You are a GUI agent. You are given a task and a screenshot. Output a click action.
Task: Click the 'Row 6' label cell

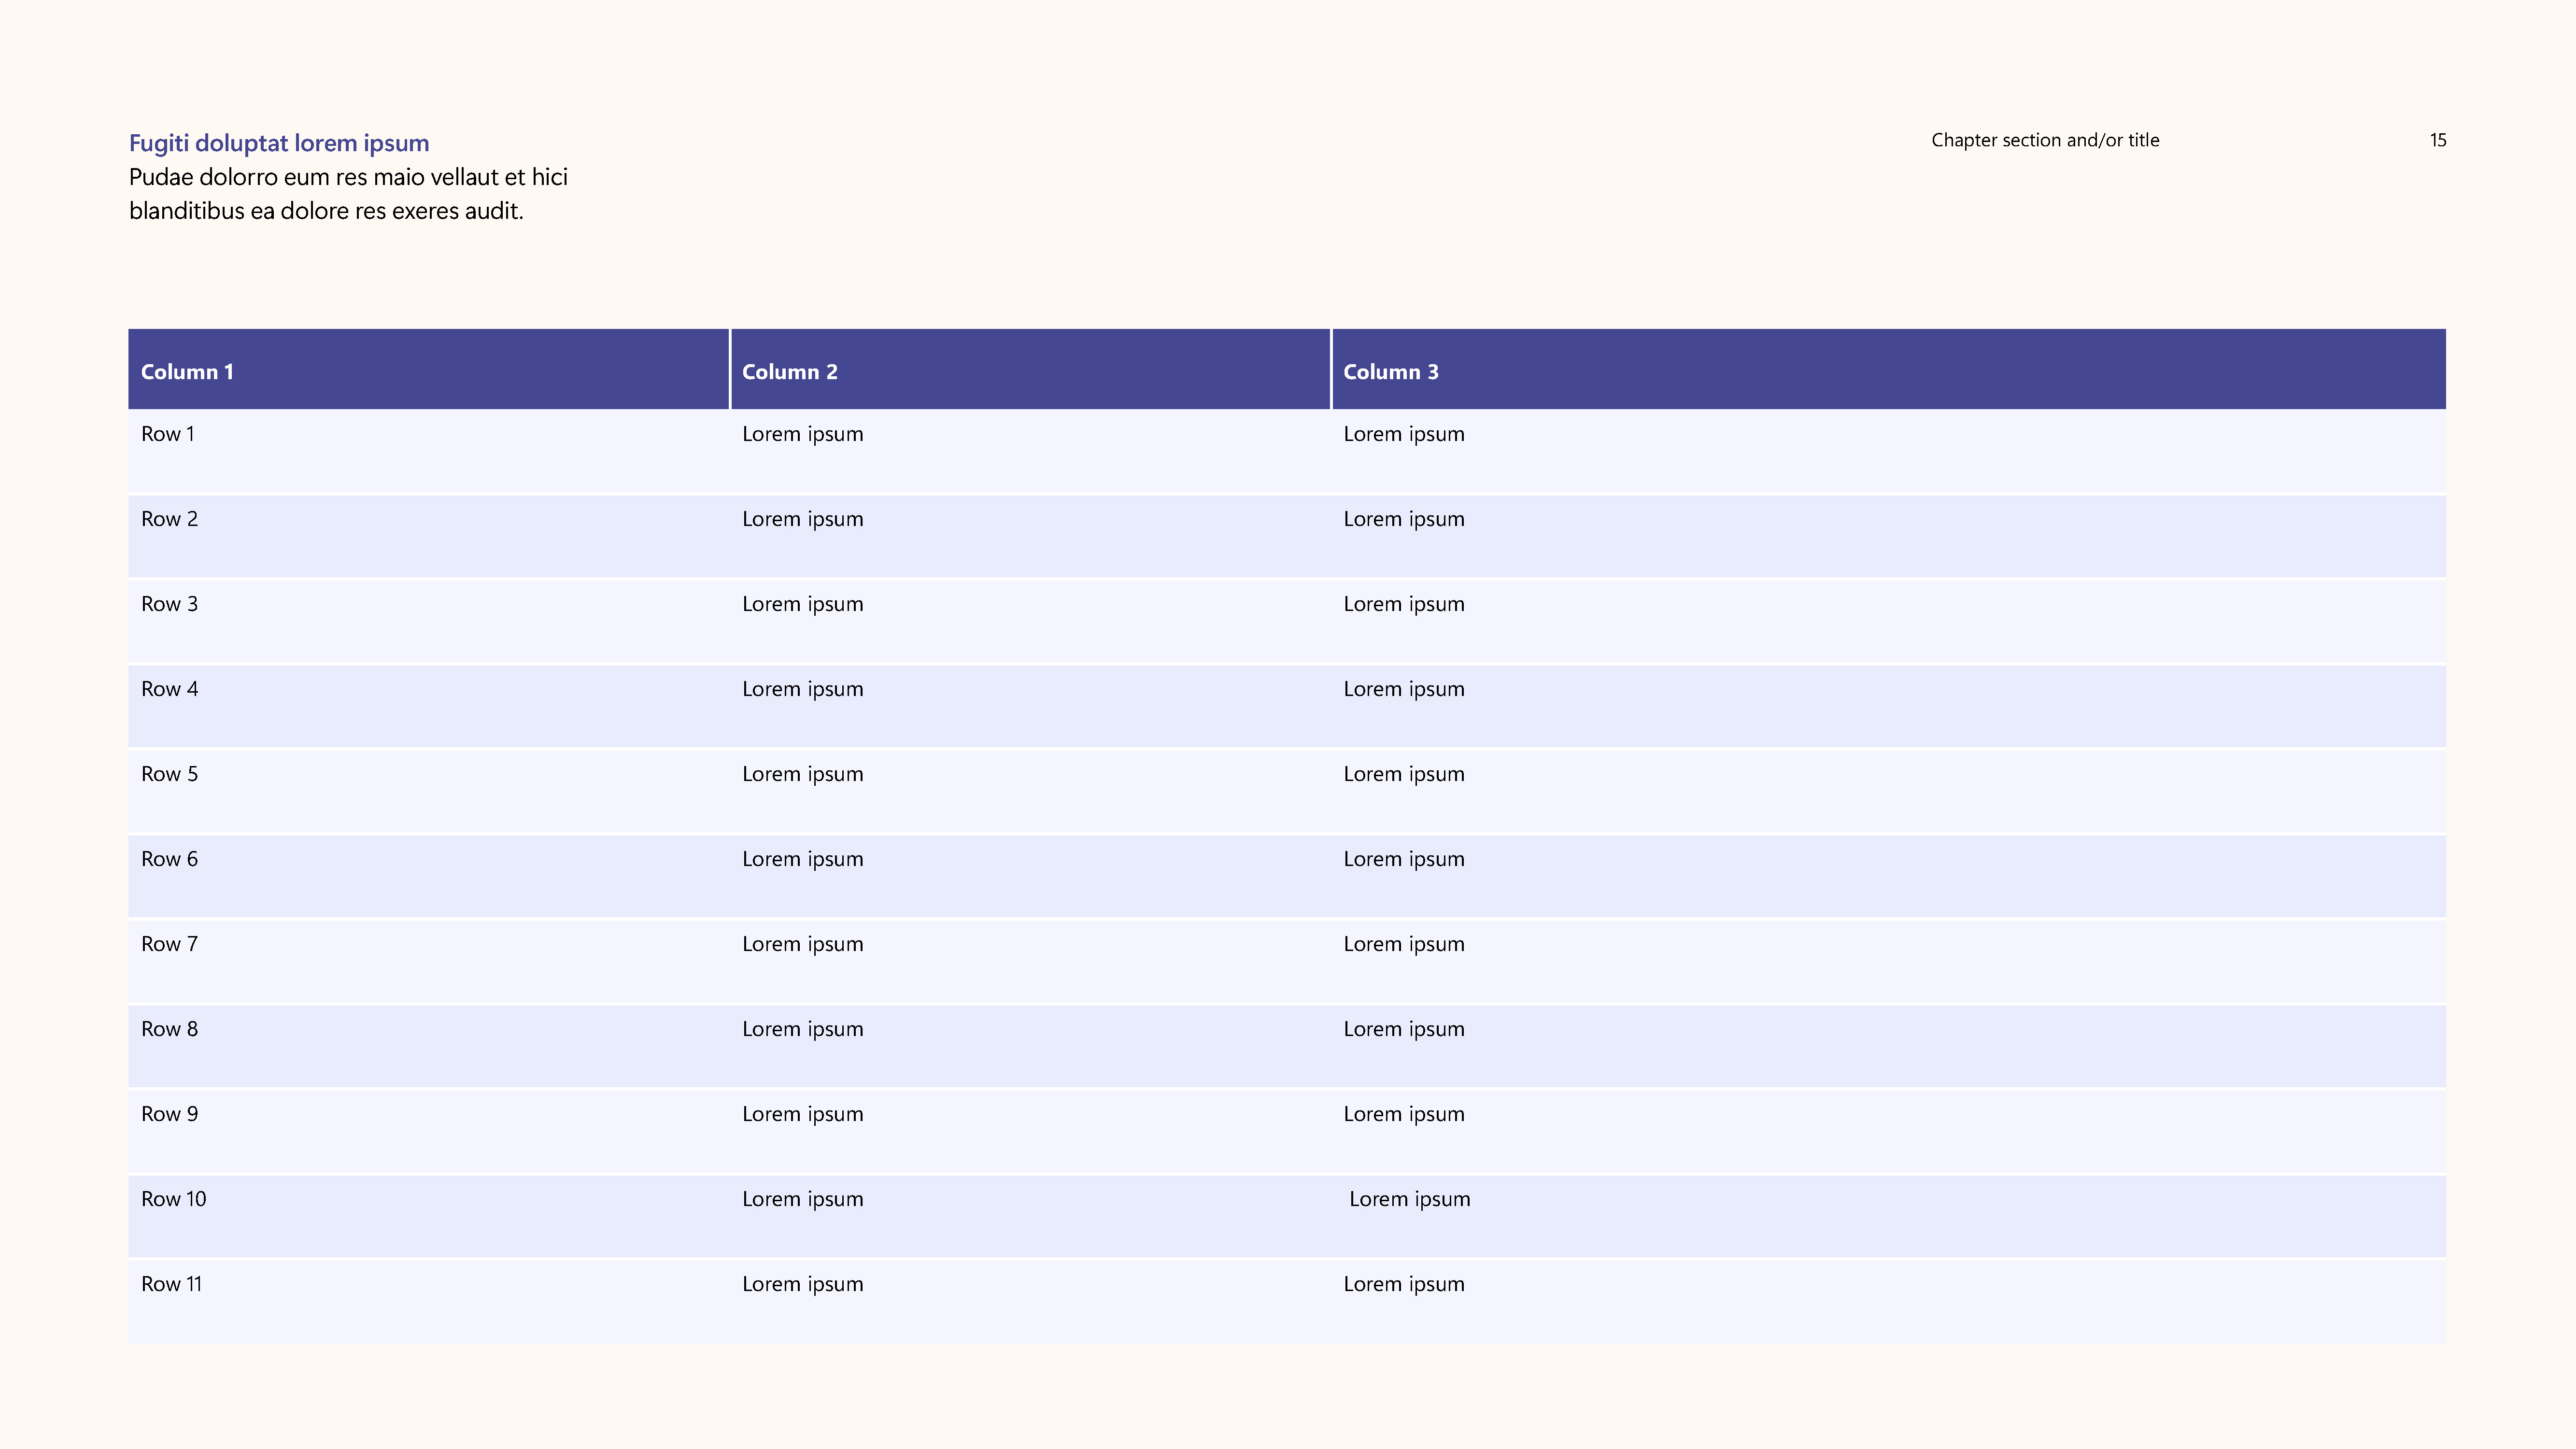[428, 877]
